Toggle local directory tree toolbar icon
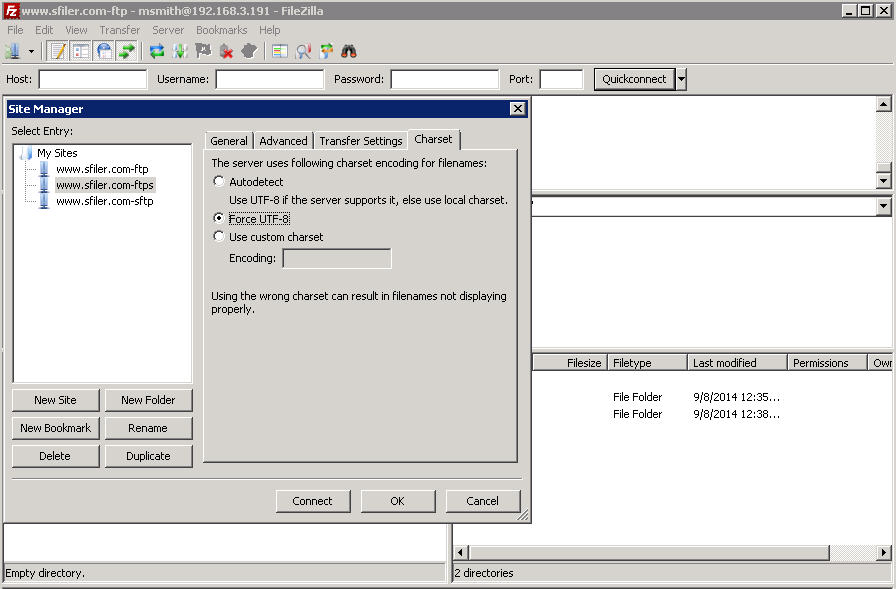Viewport: 896px width, 589px height. click(x=81, y=51)
